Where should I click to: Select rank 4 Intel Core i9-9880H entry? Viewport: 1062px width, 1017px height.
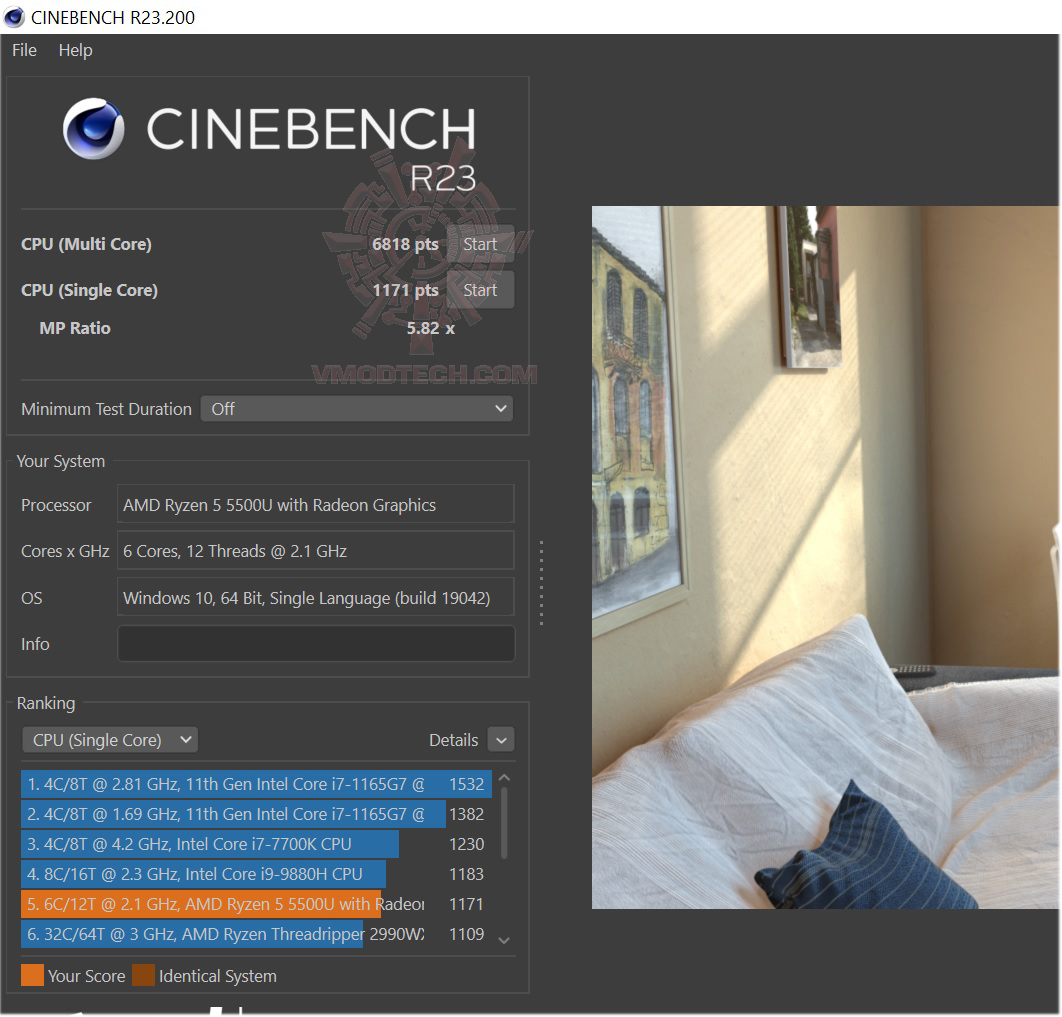256,874
